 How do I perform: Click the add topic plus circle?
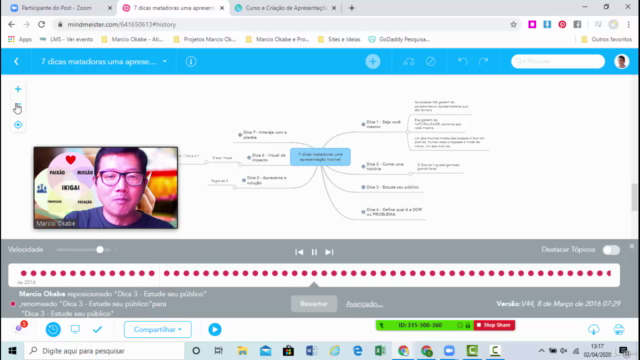(x=373, y=61)
